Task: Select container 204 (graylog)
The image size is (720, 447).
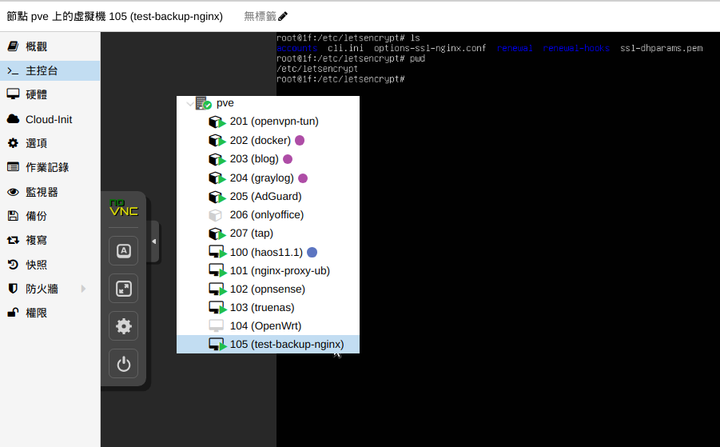Action: pos(268,178)
